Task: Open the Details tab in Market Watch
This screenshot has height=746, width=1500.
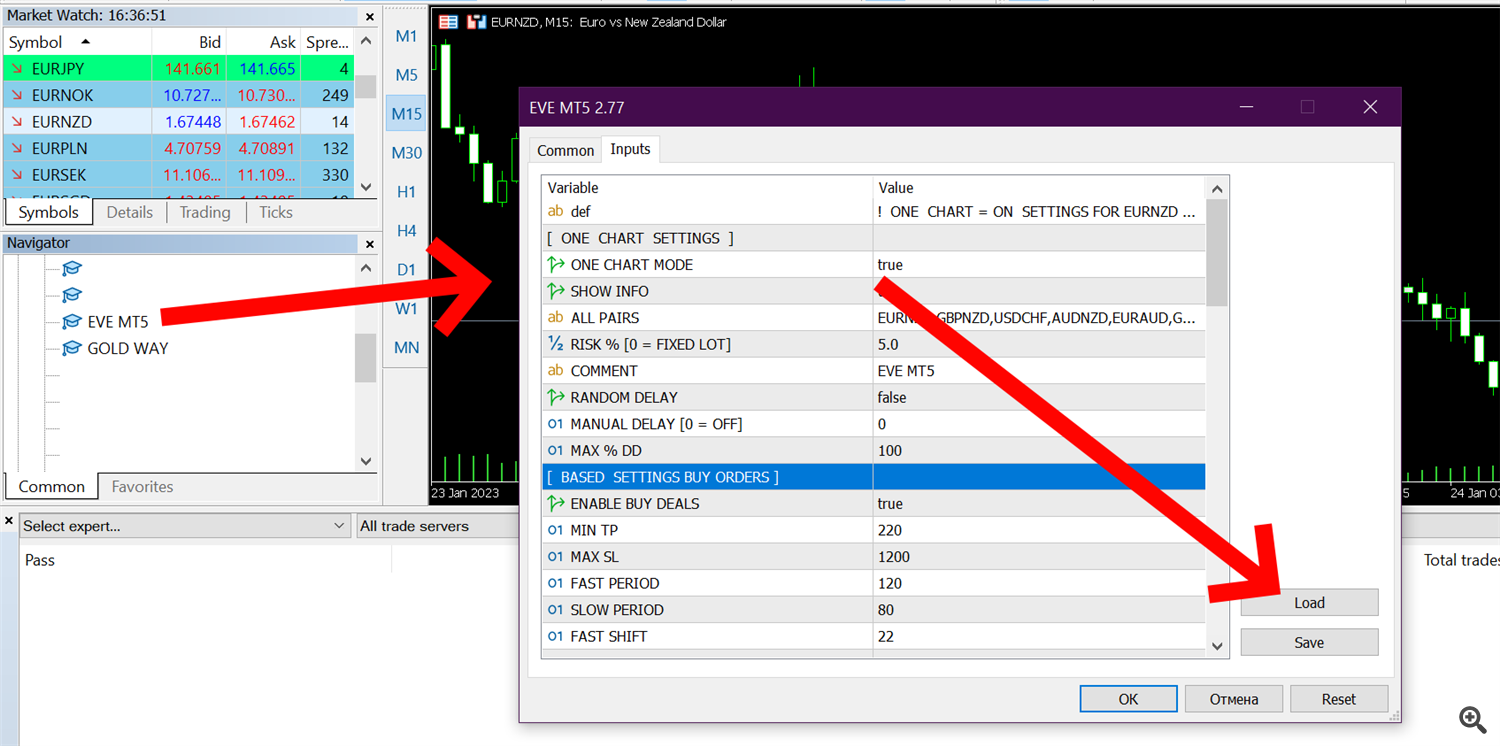Action: click(x=130, y=212)
